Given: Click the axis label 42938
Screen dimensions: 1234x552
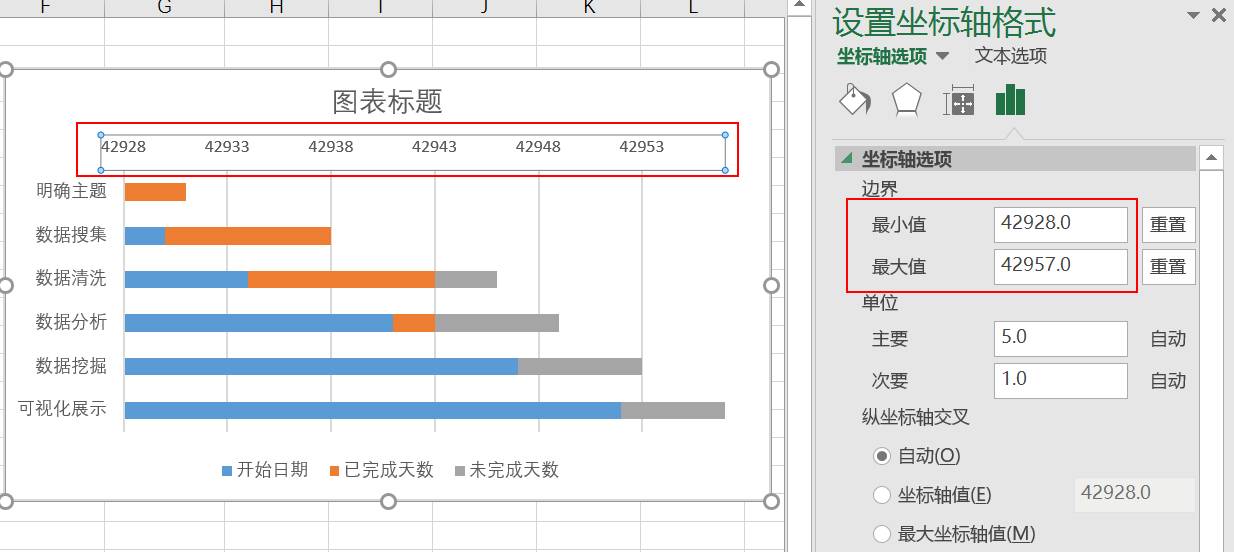Looking at the screenshot, I should point(331,147).
